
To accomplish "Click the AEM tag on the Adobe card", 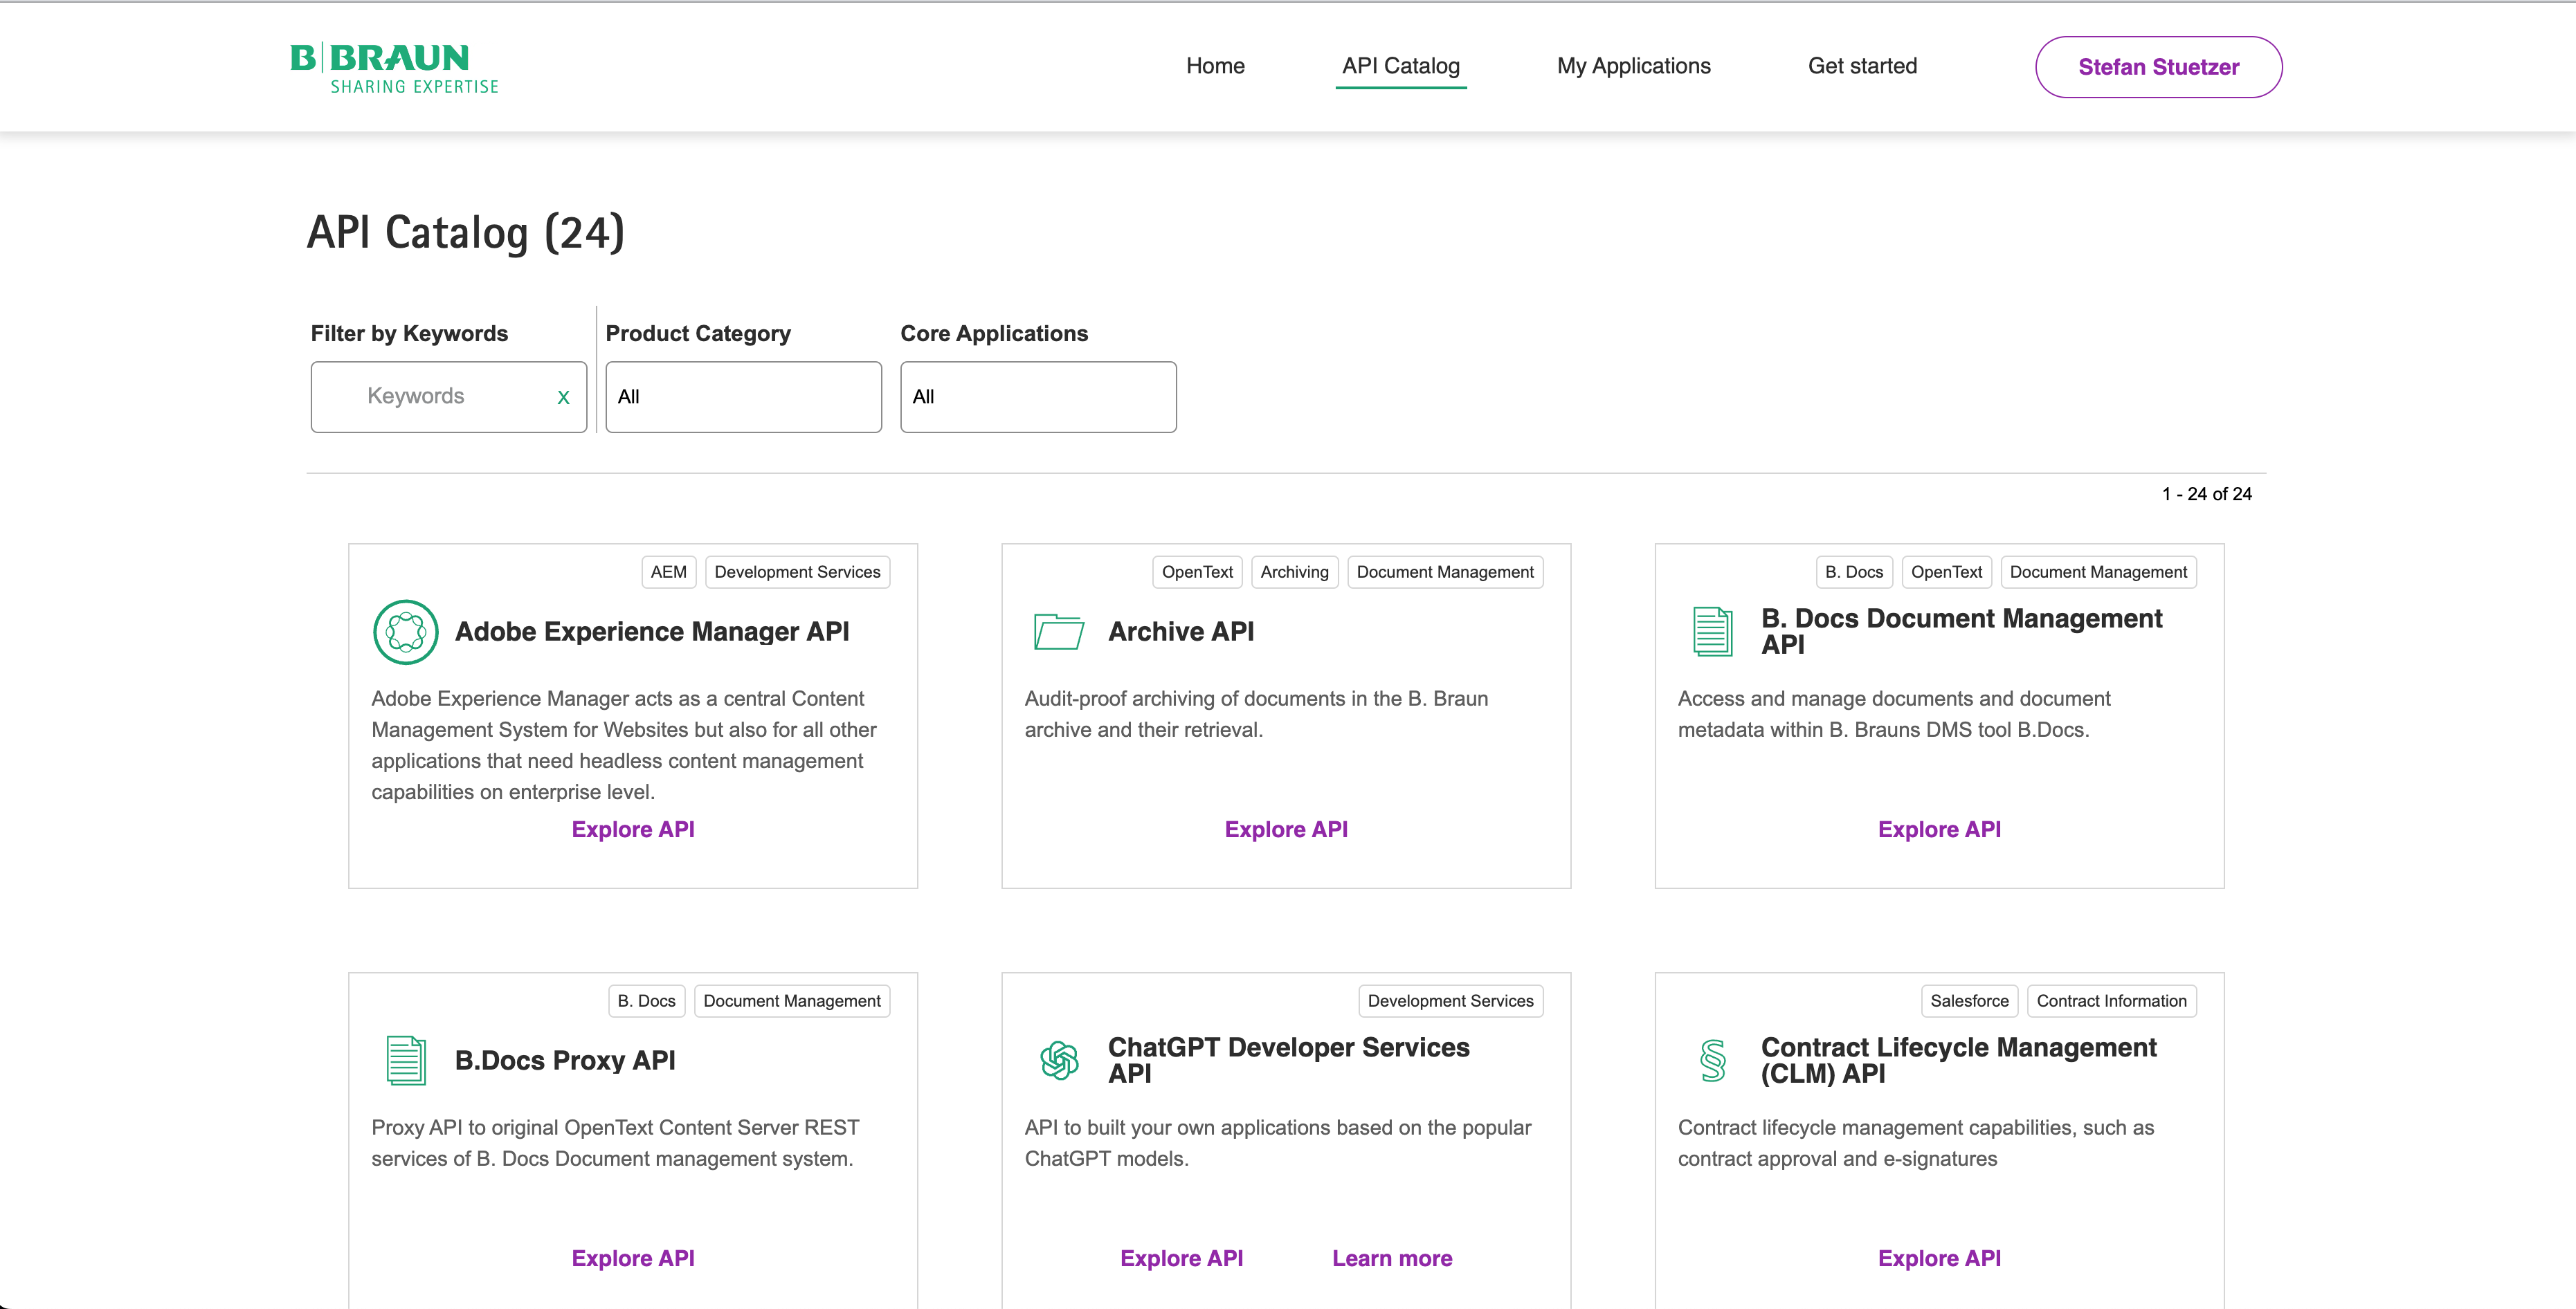I will [x=668, y=572].
